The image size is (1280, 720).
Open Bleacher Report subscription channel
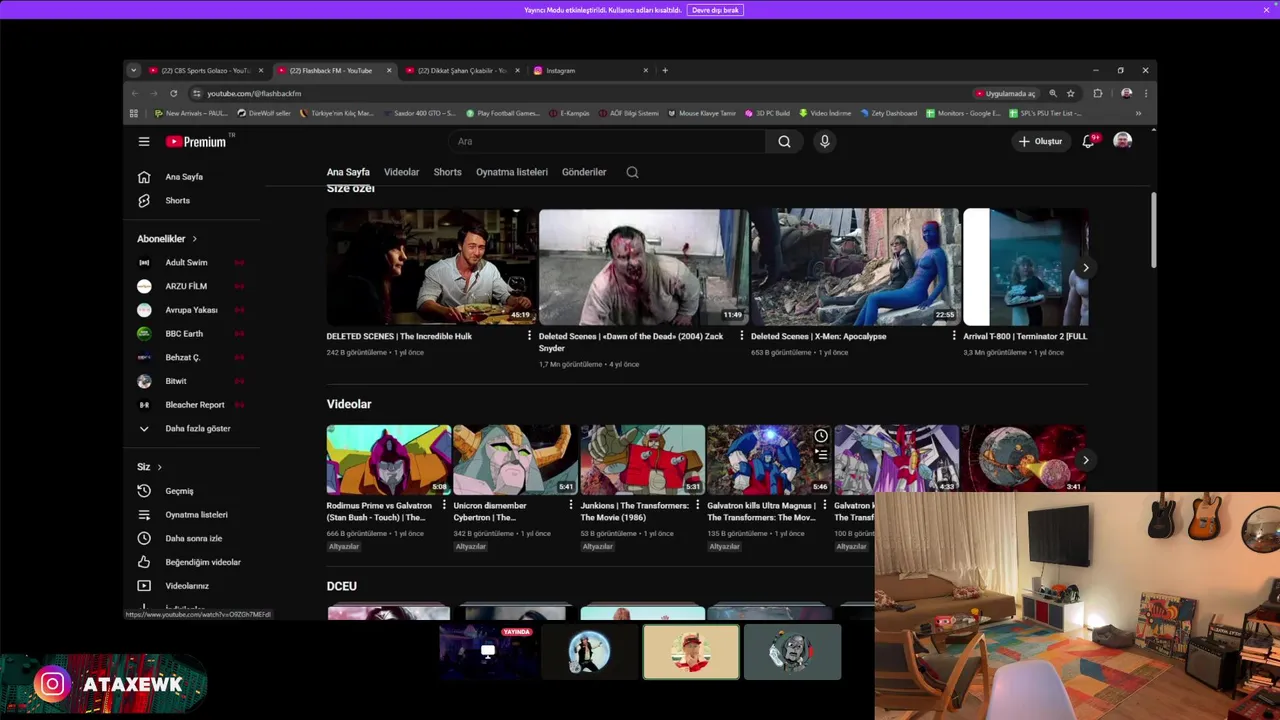point(193,405)
